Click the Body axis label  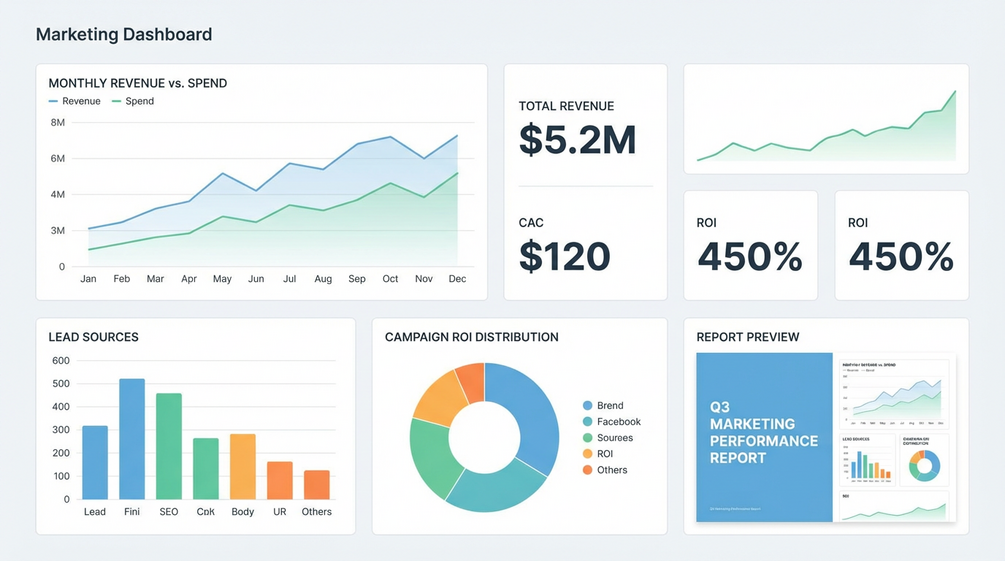click(243, 512)
